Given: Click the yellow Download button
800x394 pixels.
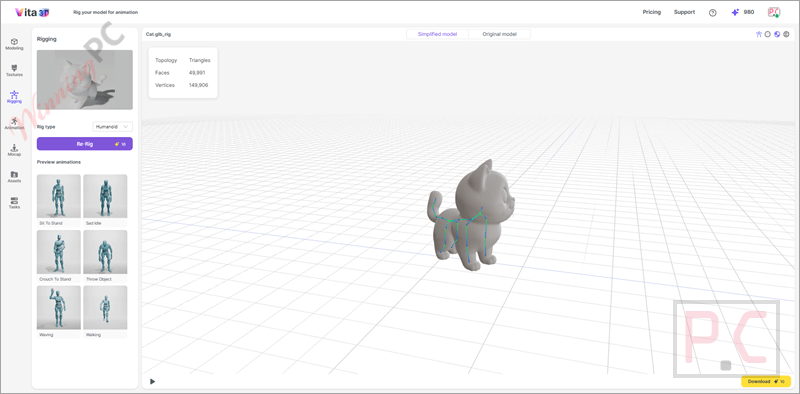Looking at the screenshot, I should coord(766,381).
